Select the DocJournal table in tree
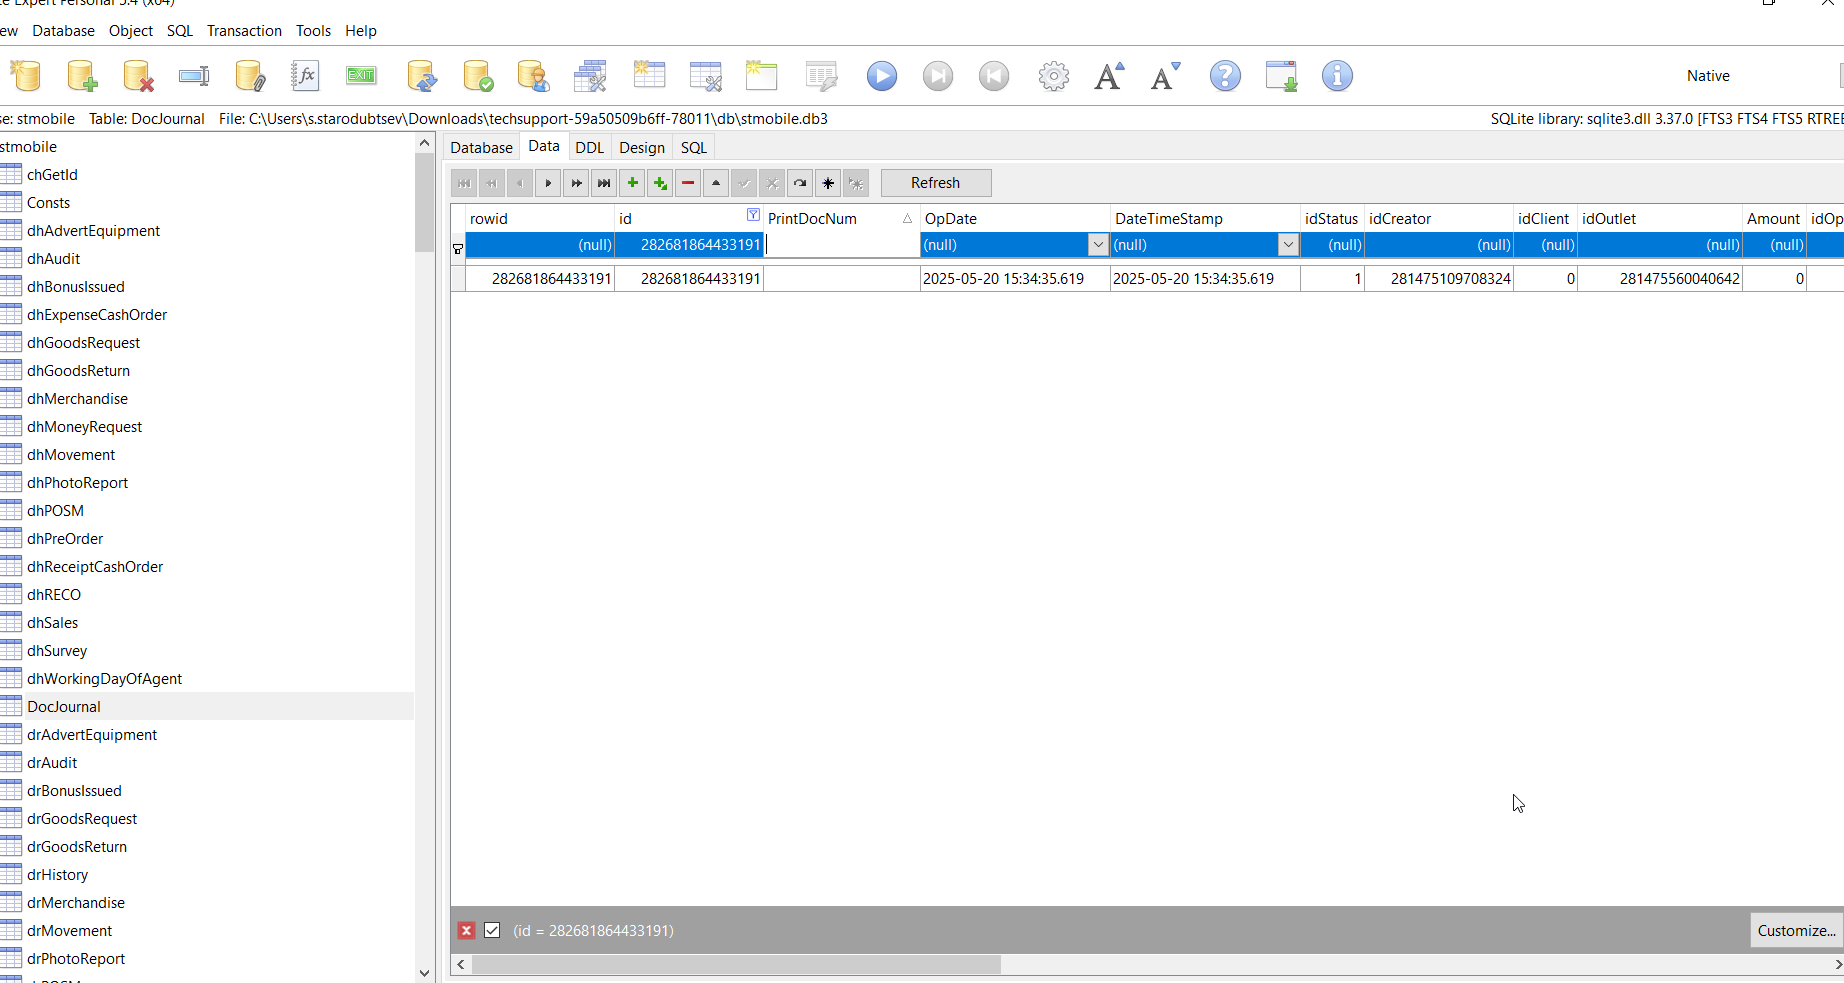Image resolution: width=1844 pixels, height=983 pixels. pos(64,706)
